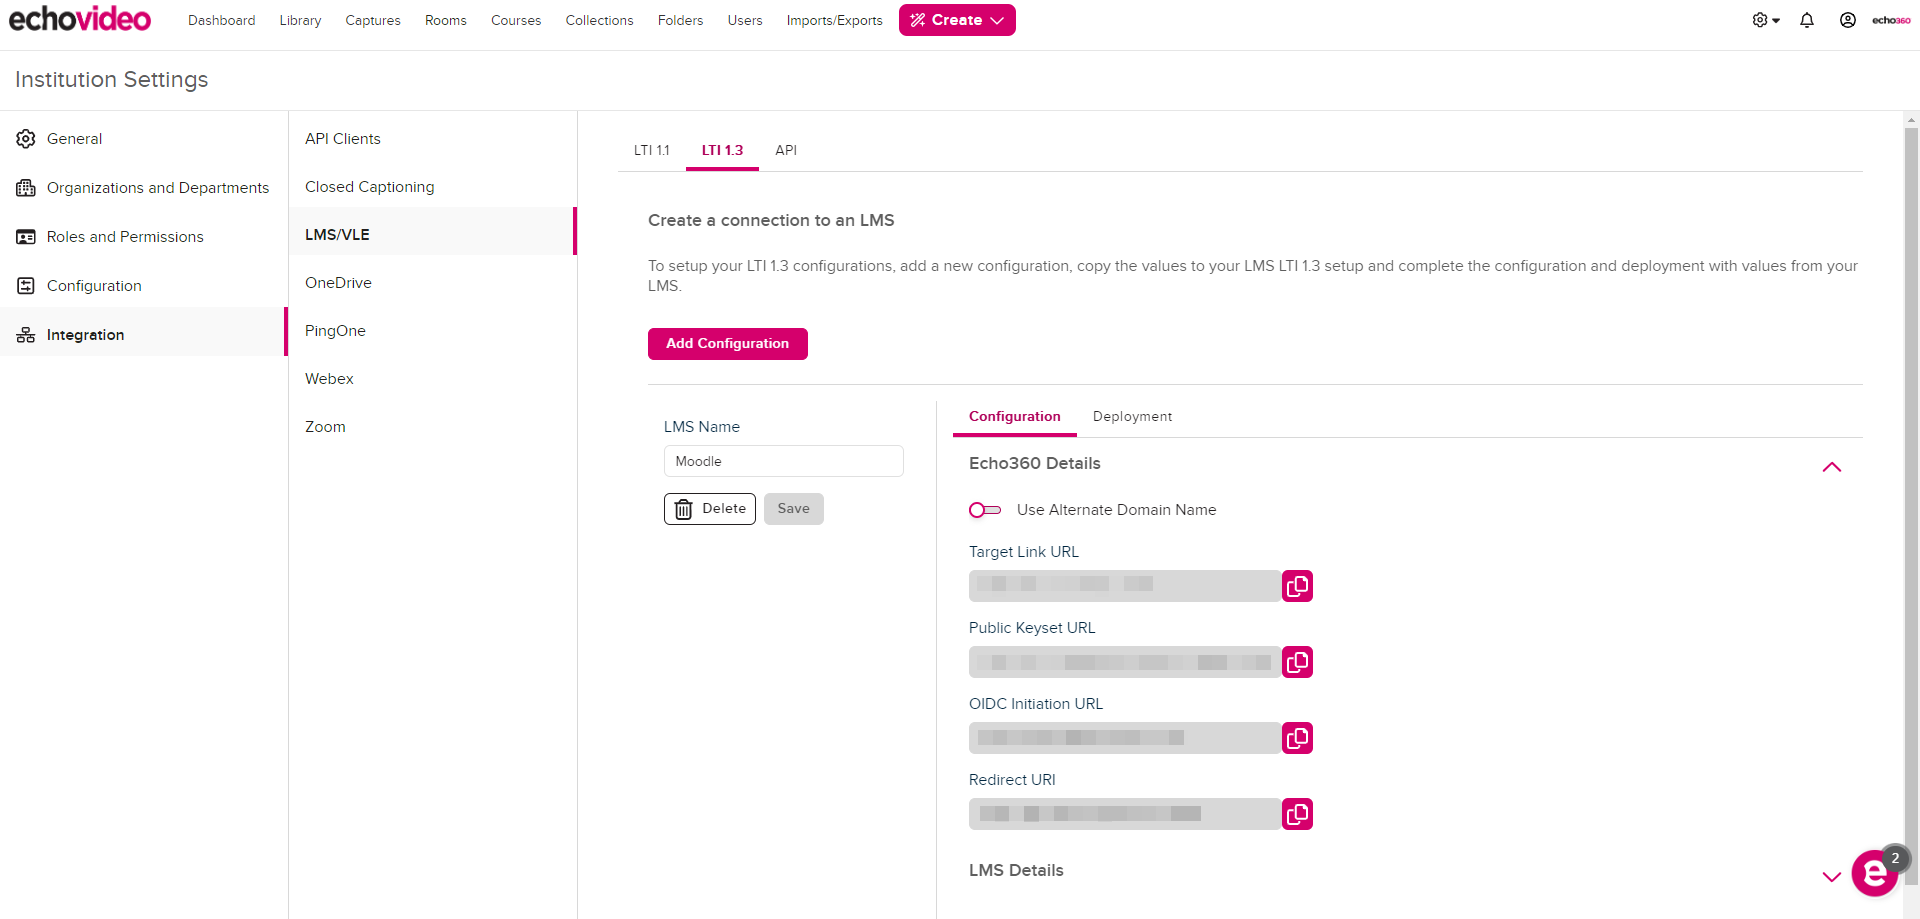This screenshot has width=1920, height=919.
Task: Select the inner Configuration tab
Action: click(x=1015, y=417)
